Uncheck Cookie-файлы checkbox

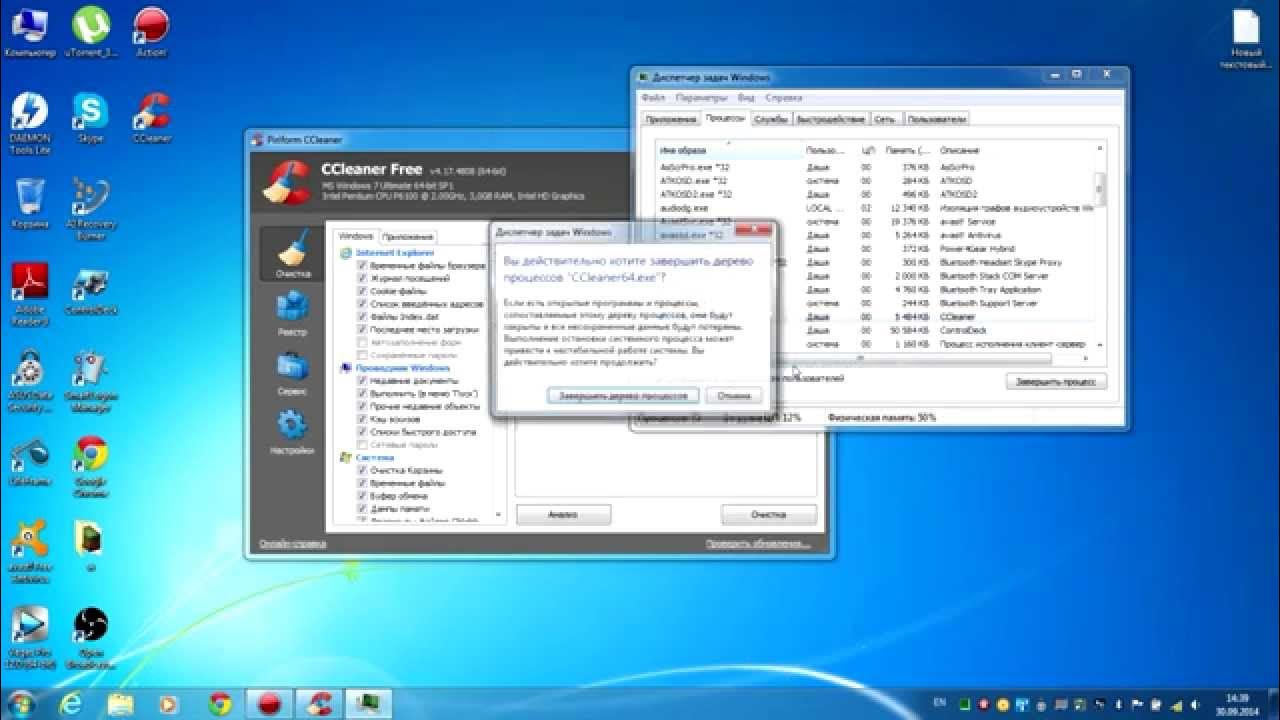[x=362, y=291]
